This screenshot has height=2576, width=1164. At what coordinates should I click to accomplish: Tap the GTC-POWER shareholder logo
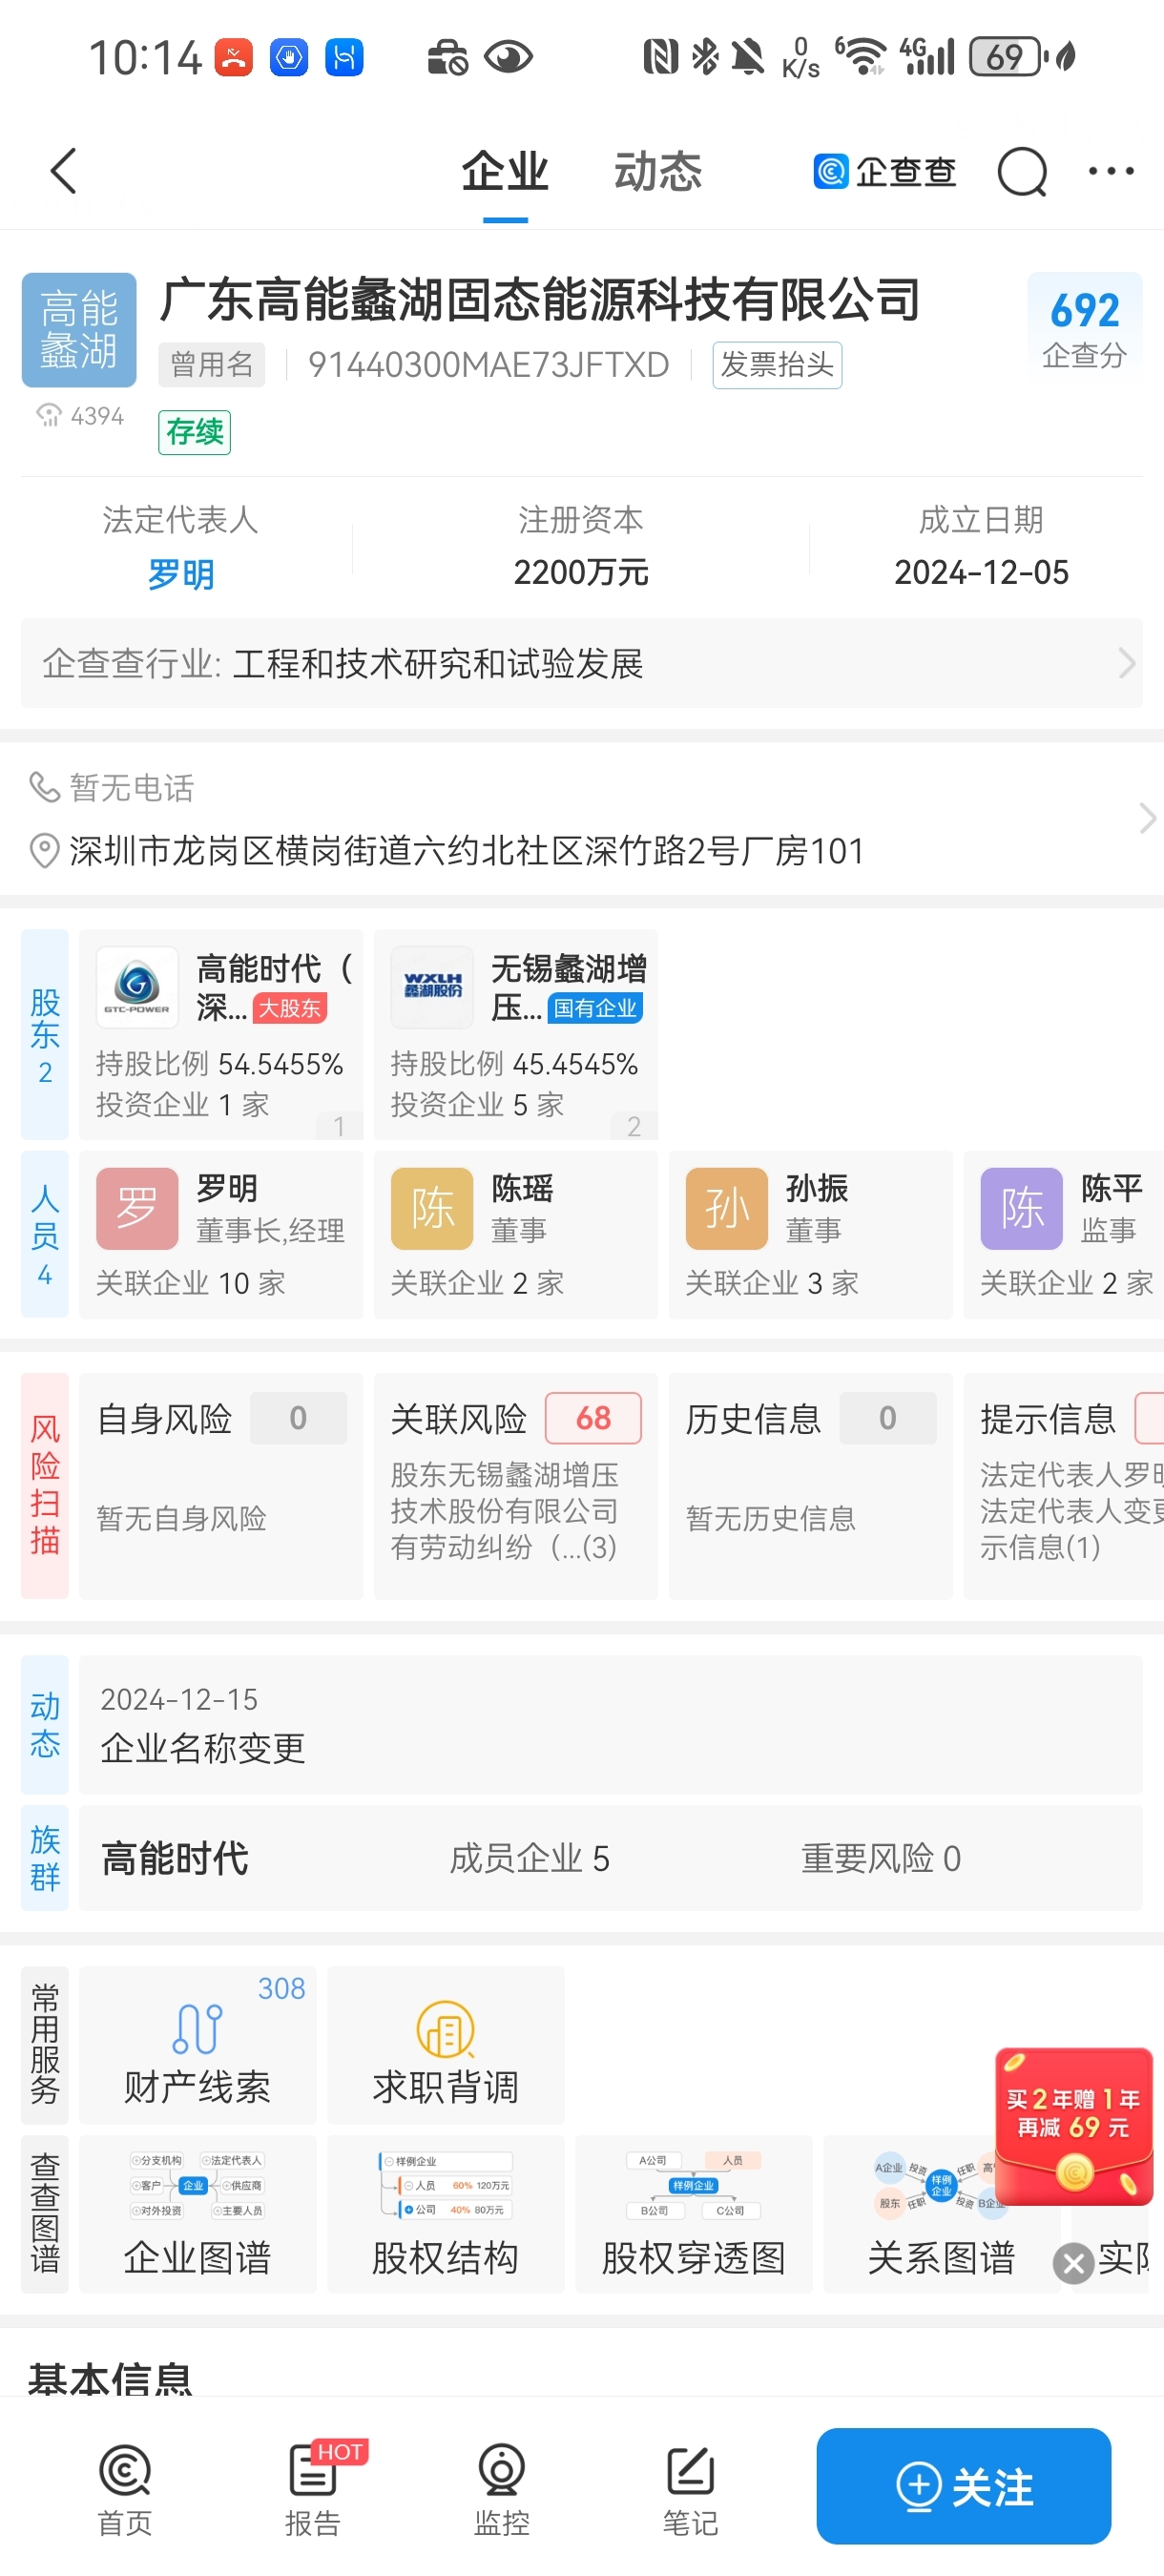(x=137, y=987)
